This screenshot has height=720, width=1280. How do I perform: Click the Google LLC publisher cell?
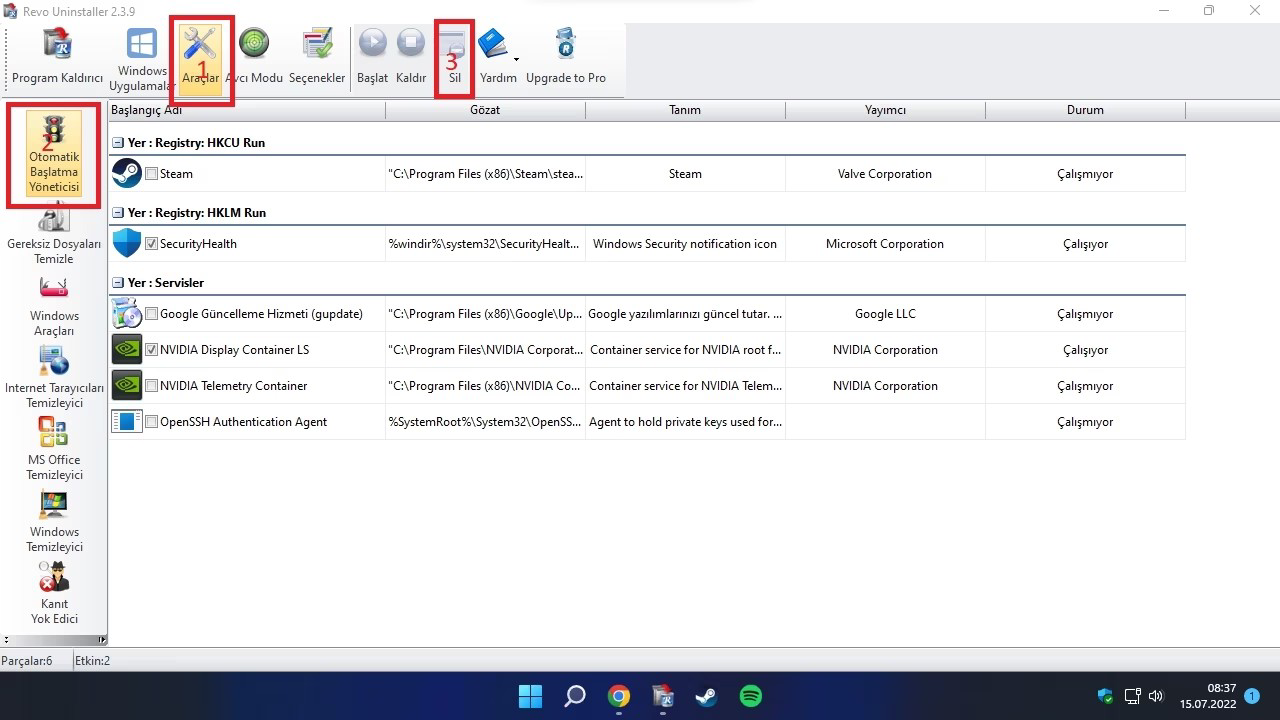coord(885,314)
